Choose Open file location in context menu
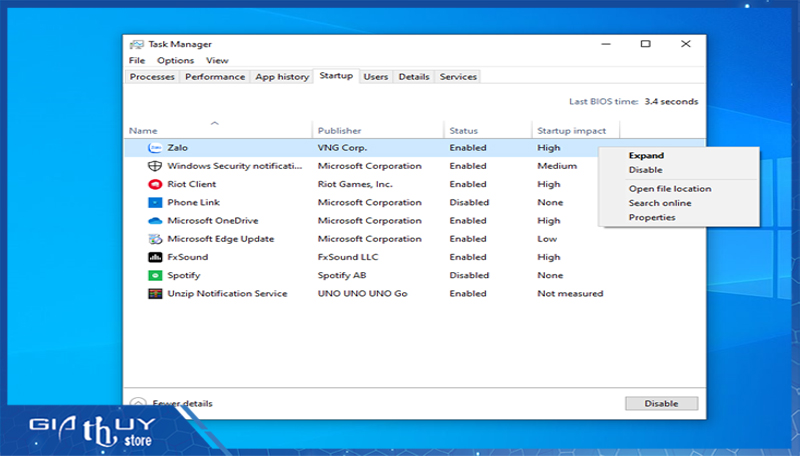 coord(670,189)
